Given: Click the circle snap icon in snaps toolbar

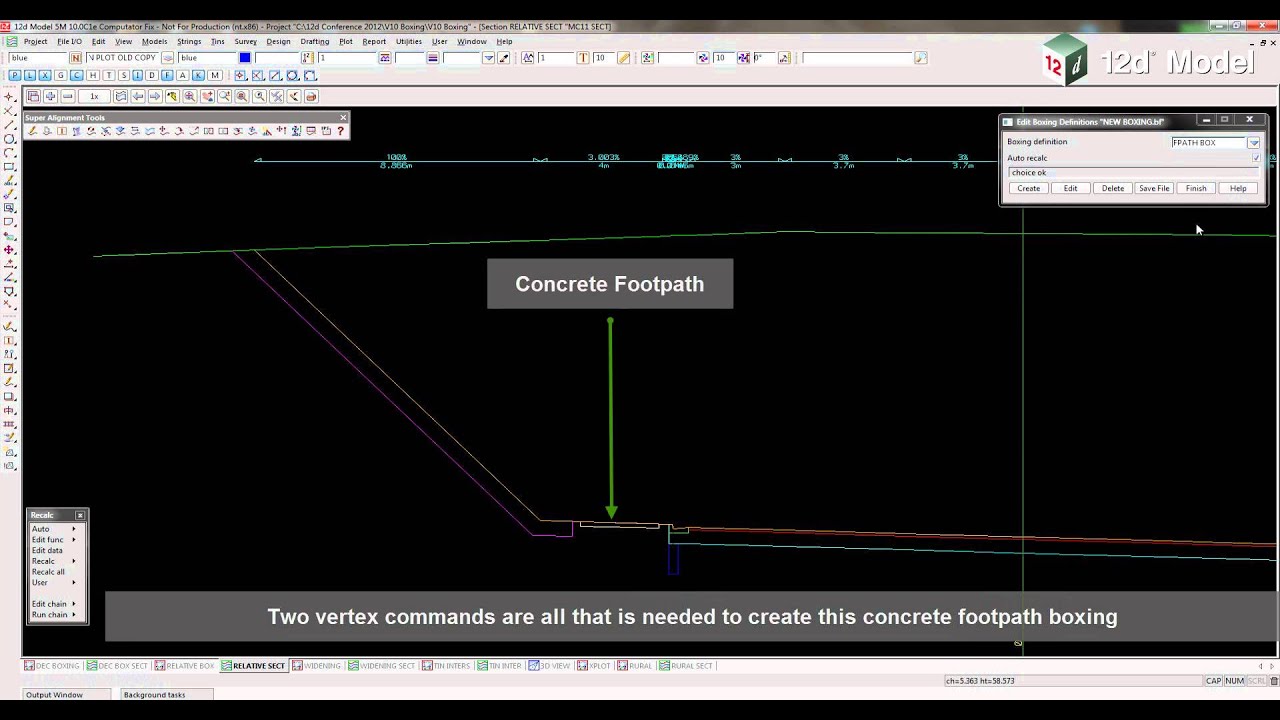Looking at the screenshot, I should click(x=292, y=75).
